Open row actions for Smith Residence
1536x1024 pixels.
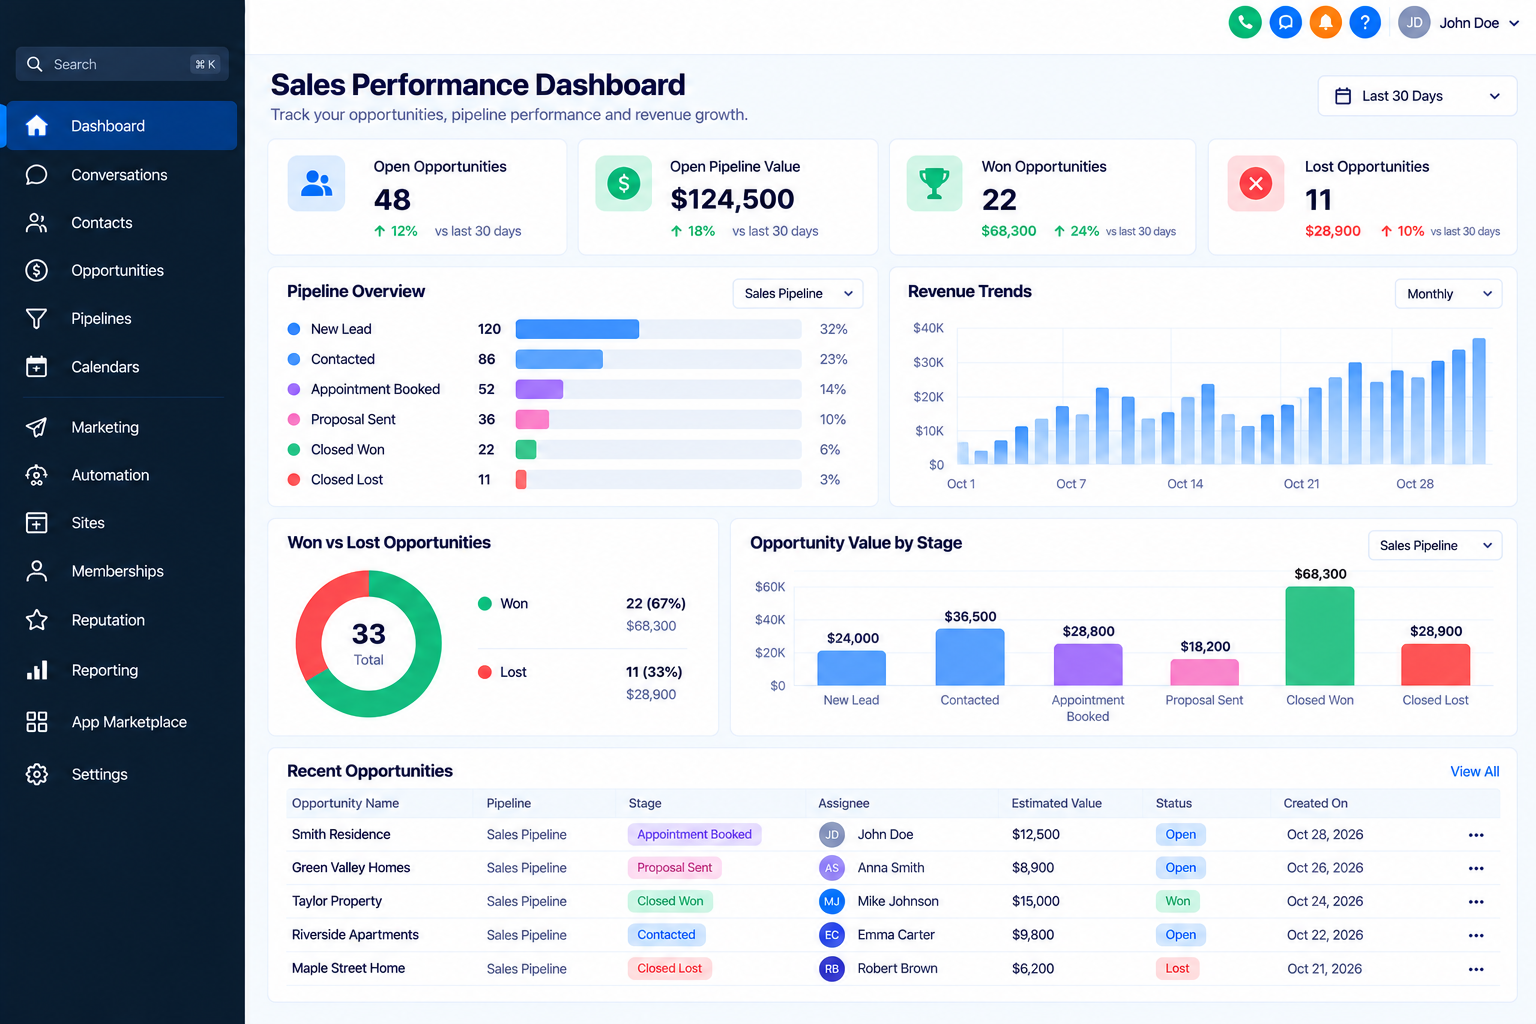(1476, 835)
